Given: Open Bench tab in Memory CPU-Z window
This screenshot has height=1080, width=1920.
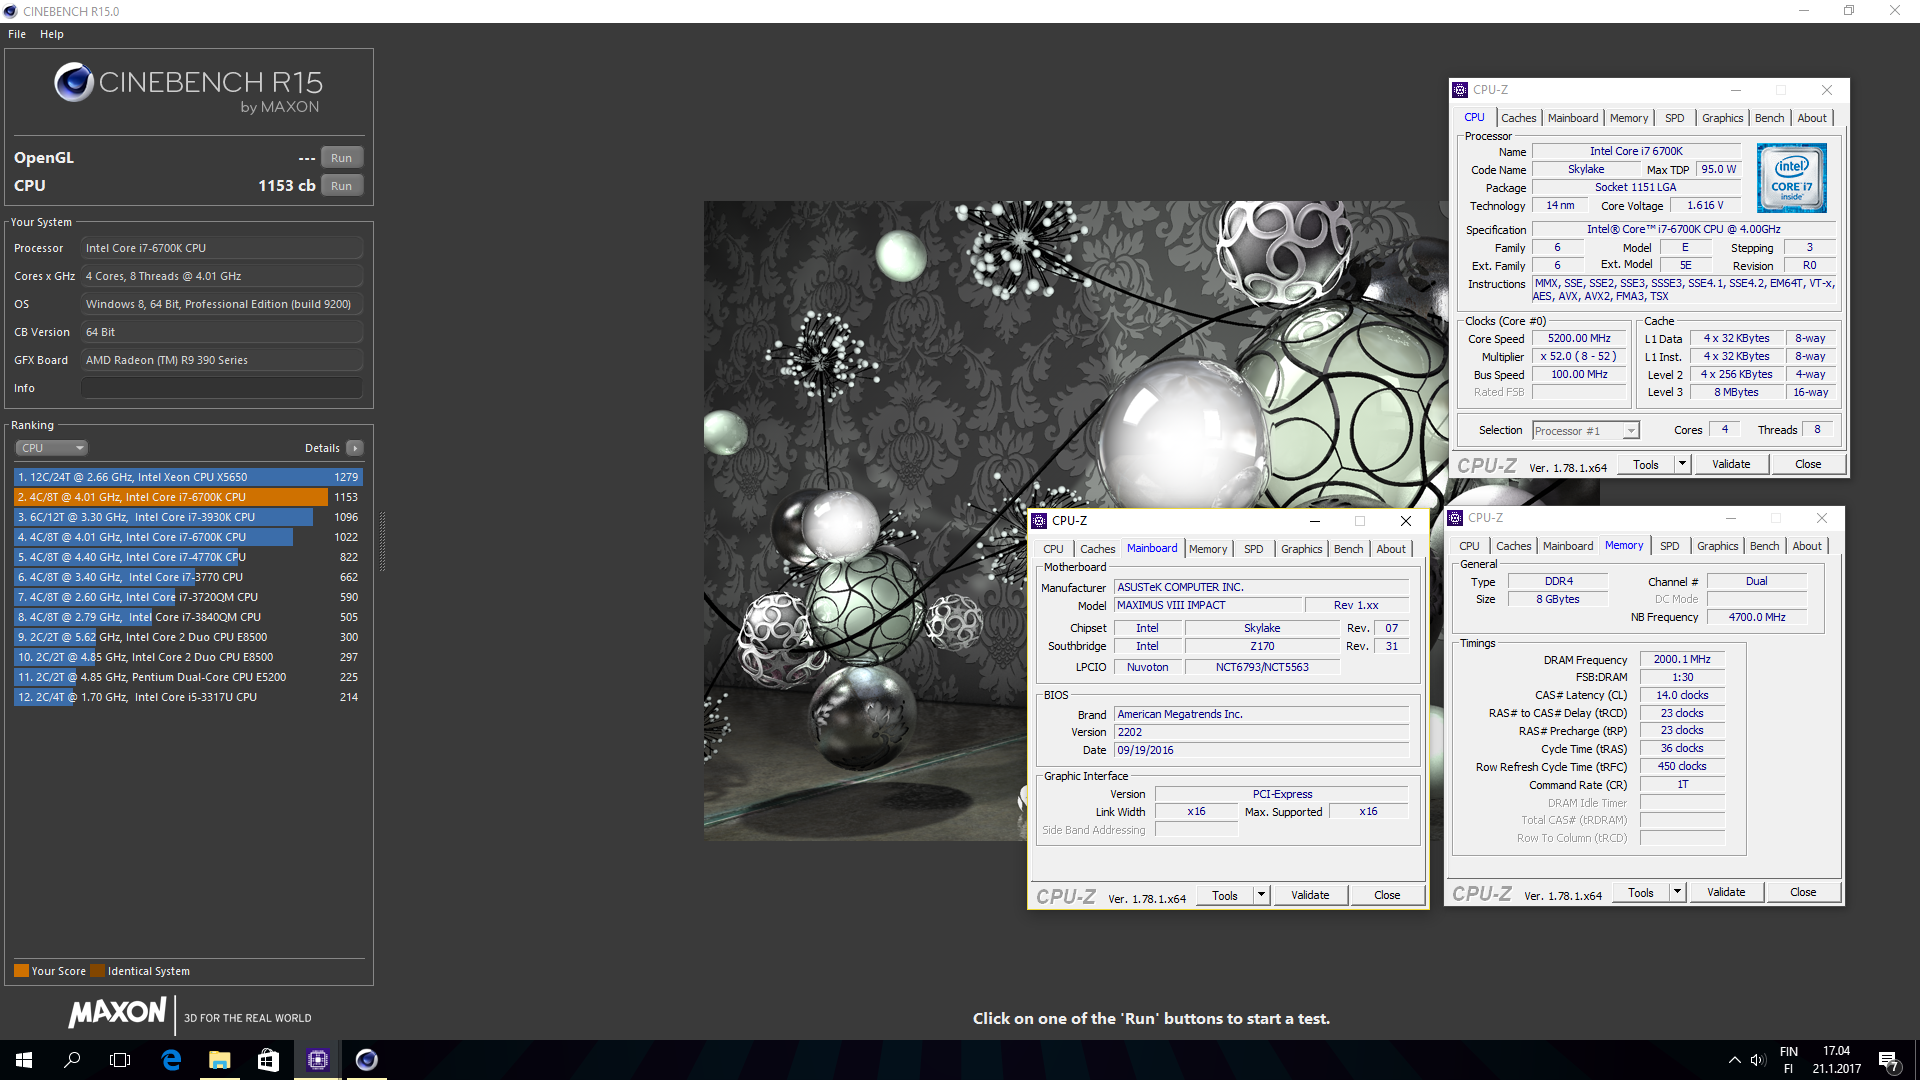Looking at the screenshot, I should pyautogui.click(x=1764, y=546).
